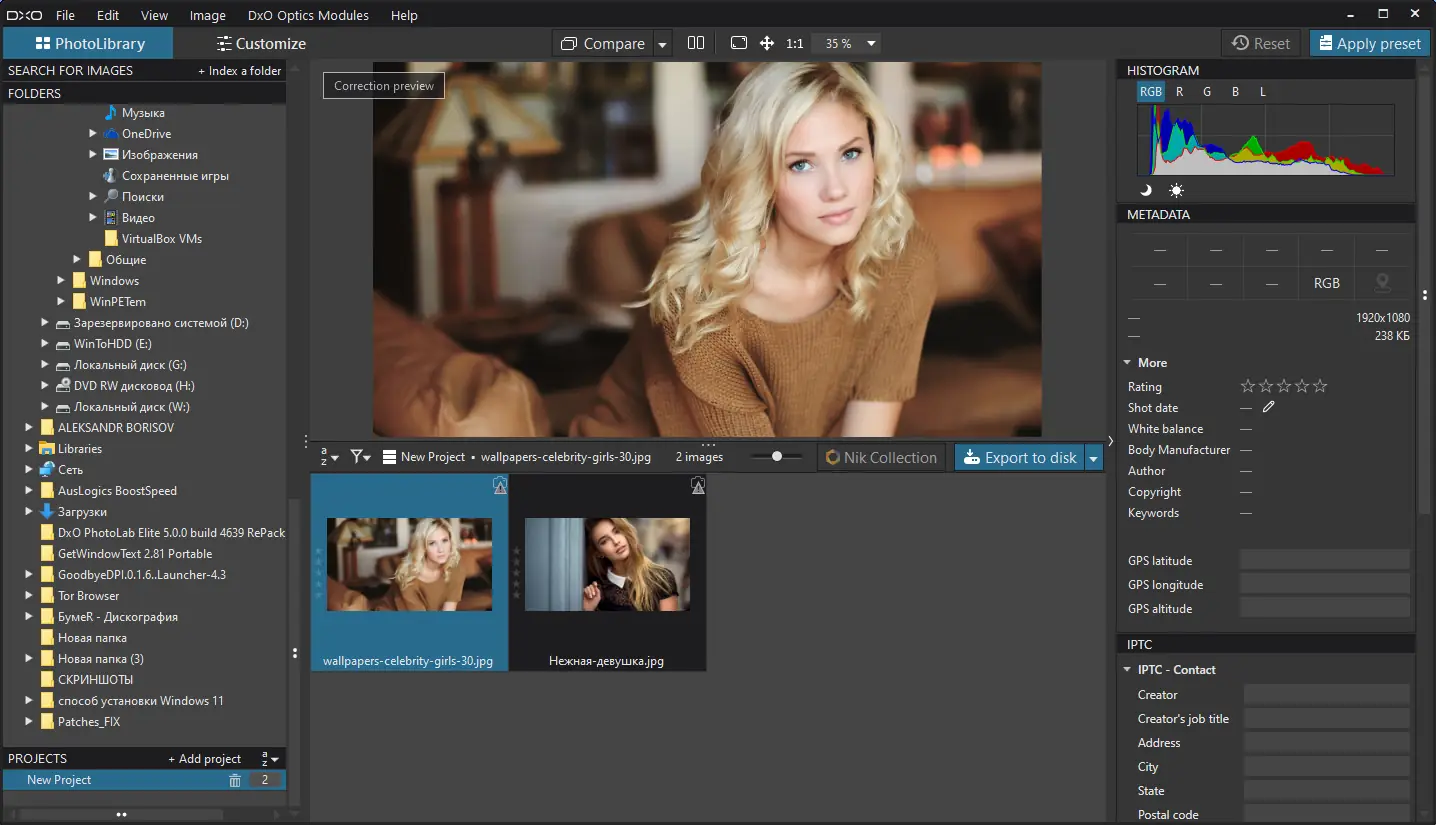Screen dimensions: 1436x825
Task: Click the 1:1 zoom icon
Action: coord(795,44)
